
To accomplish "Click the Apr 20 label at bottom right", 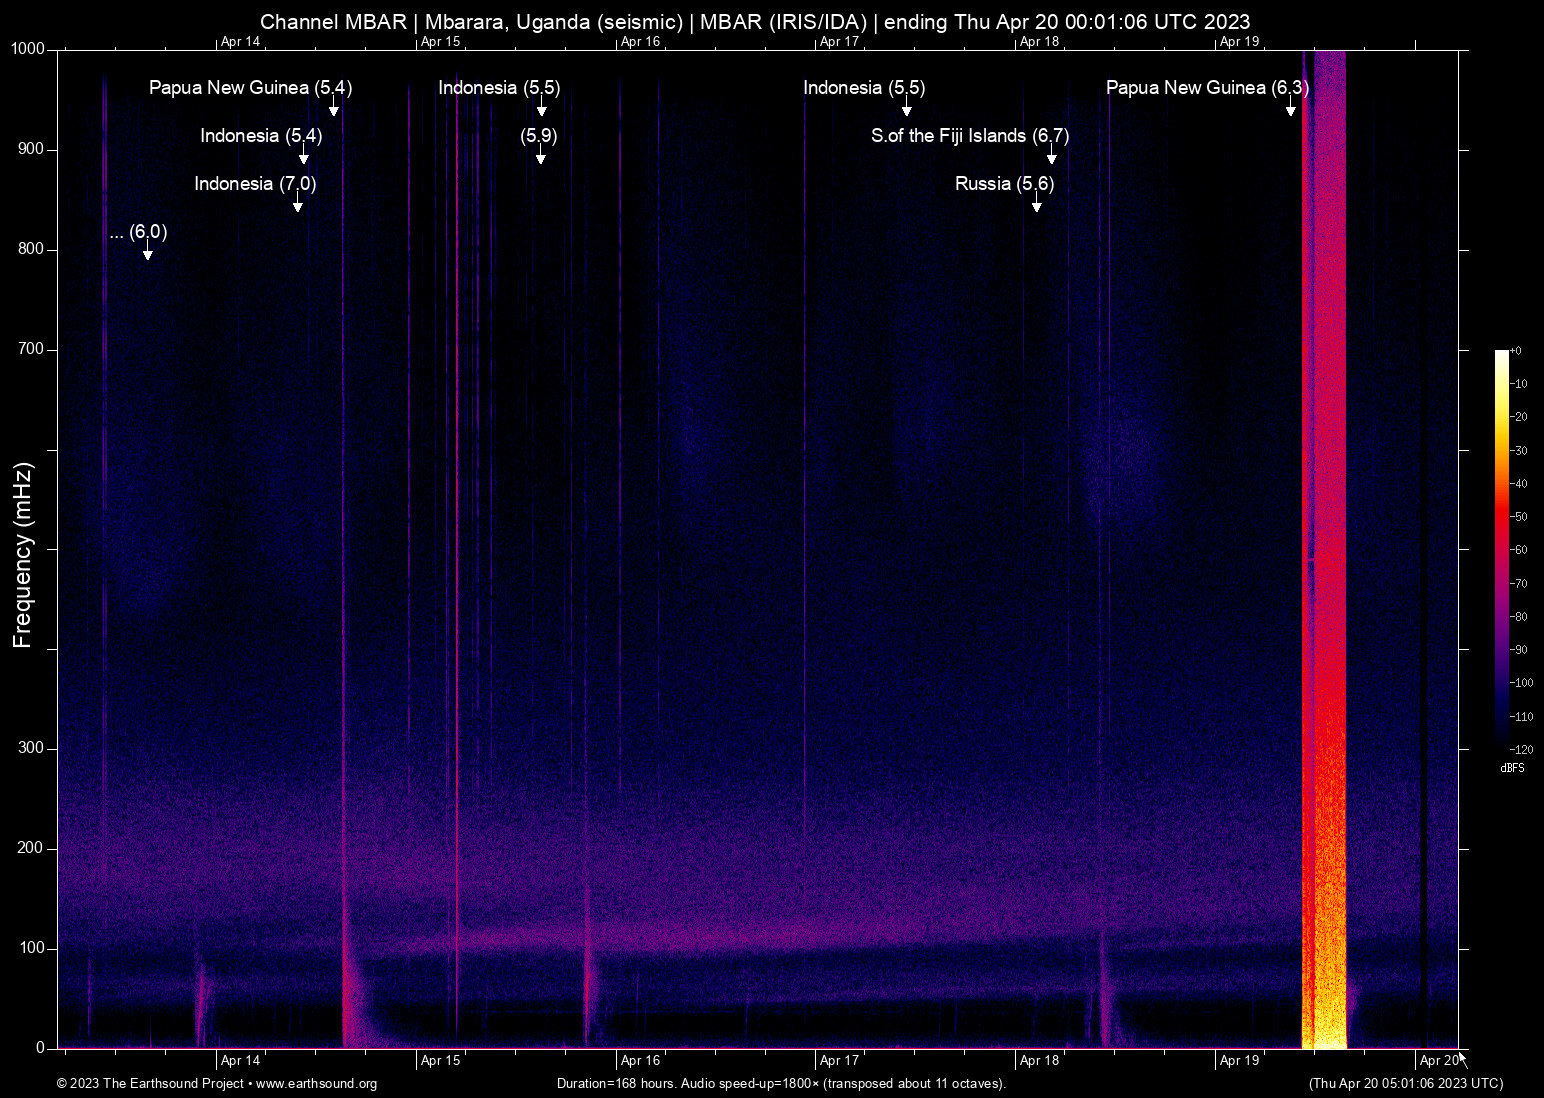I will point(1438,1060).
